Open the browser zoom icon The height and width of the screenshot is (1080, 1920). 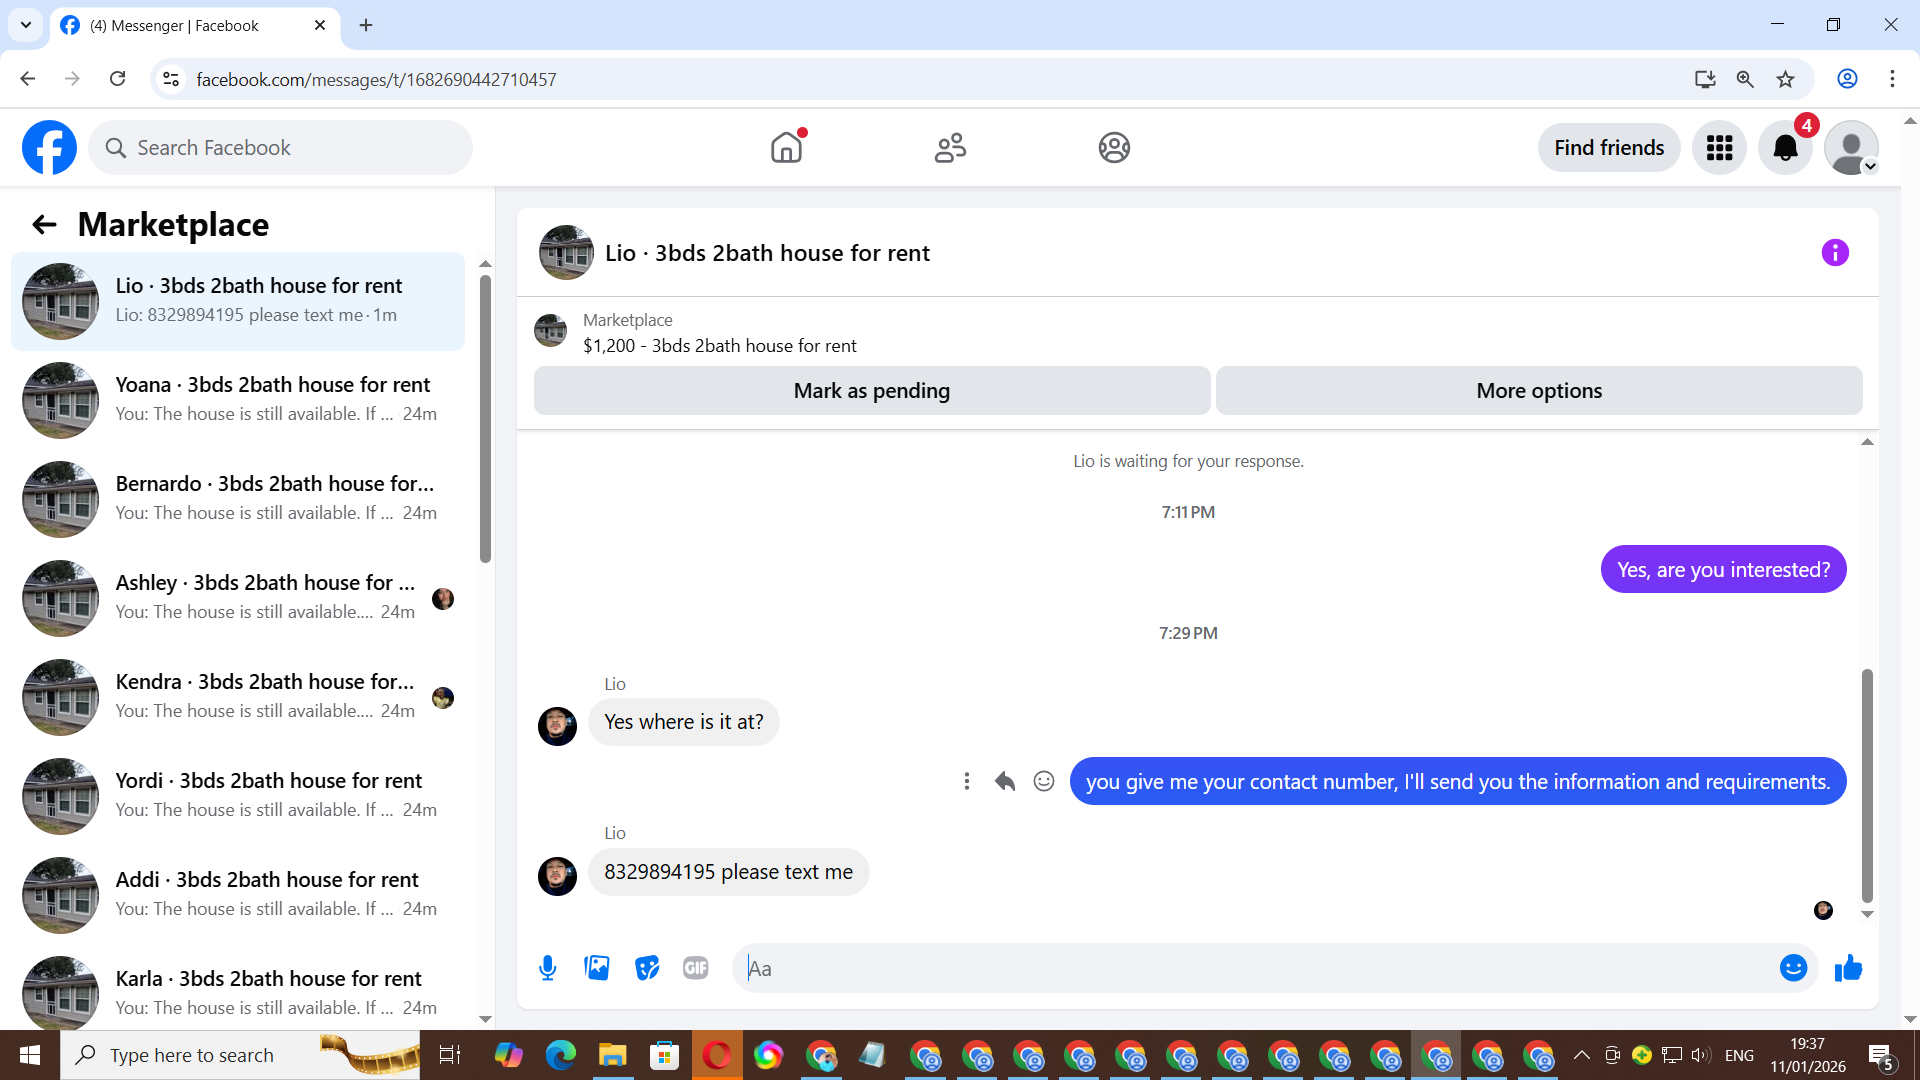(x=1745, y=79)
